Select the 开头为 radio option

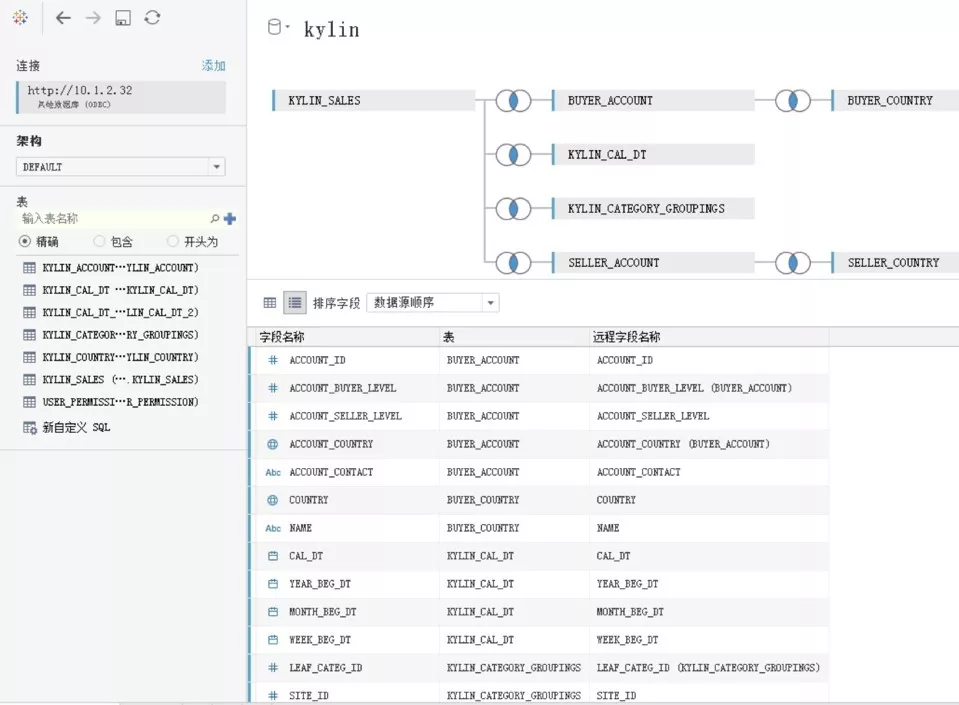pos(173,242)
